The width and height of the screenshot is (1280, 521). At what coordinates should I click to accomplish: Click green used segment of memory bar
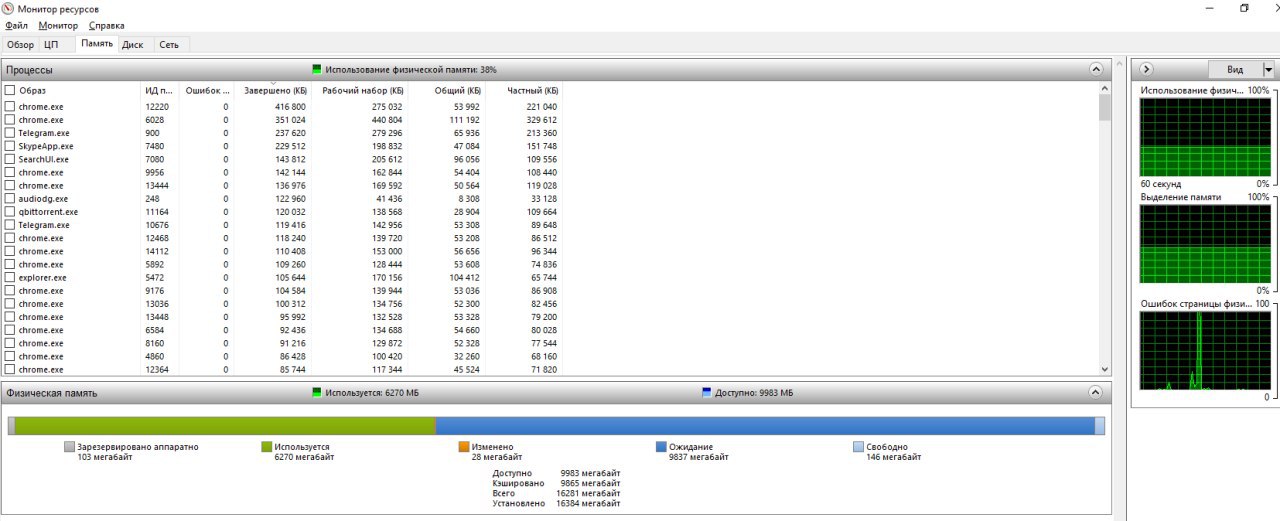tap(225, 426)
